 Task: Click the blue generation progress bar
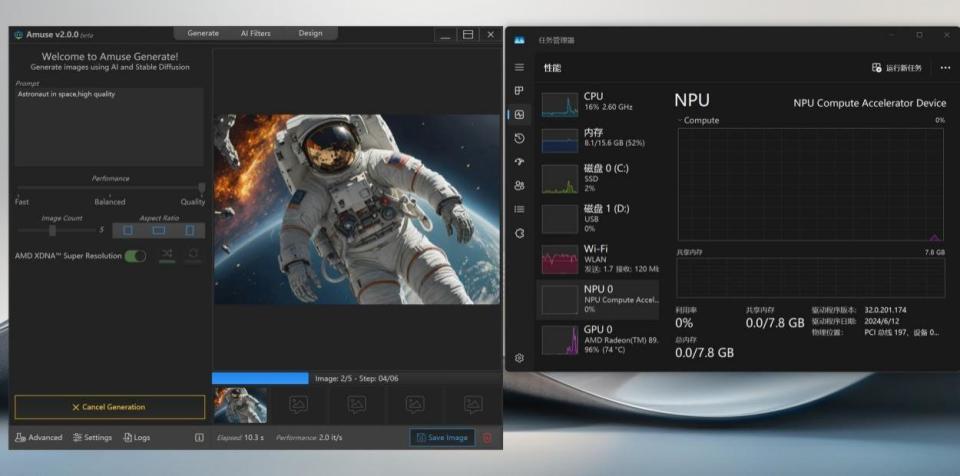(260, 379)
